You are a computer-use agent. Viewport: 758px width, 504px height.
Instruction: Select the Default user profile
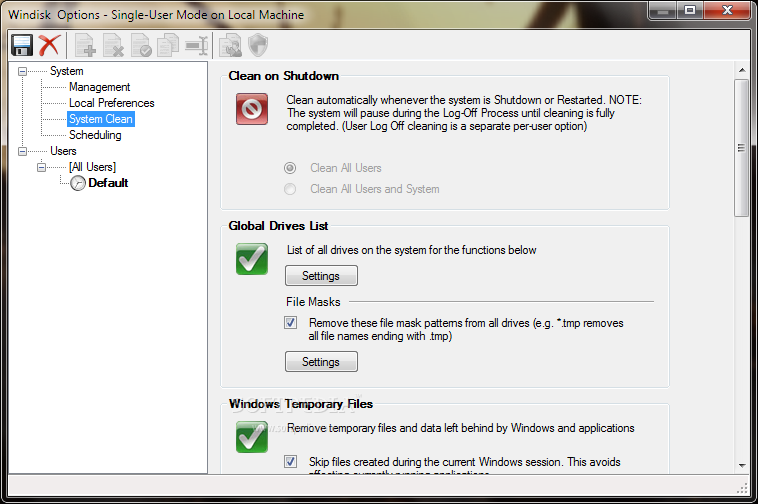click(x=108, y=183)
